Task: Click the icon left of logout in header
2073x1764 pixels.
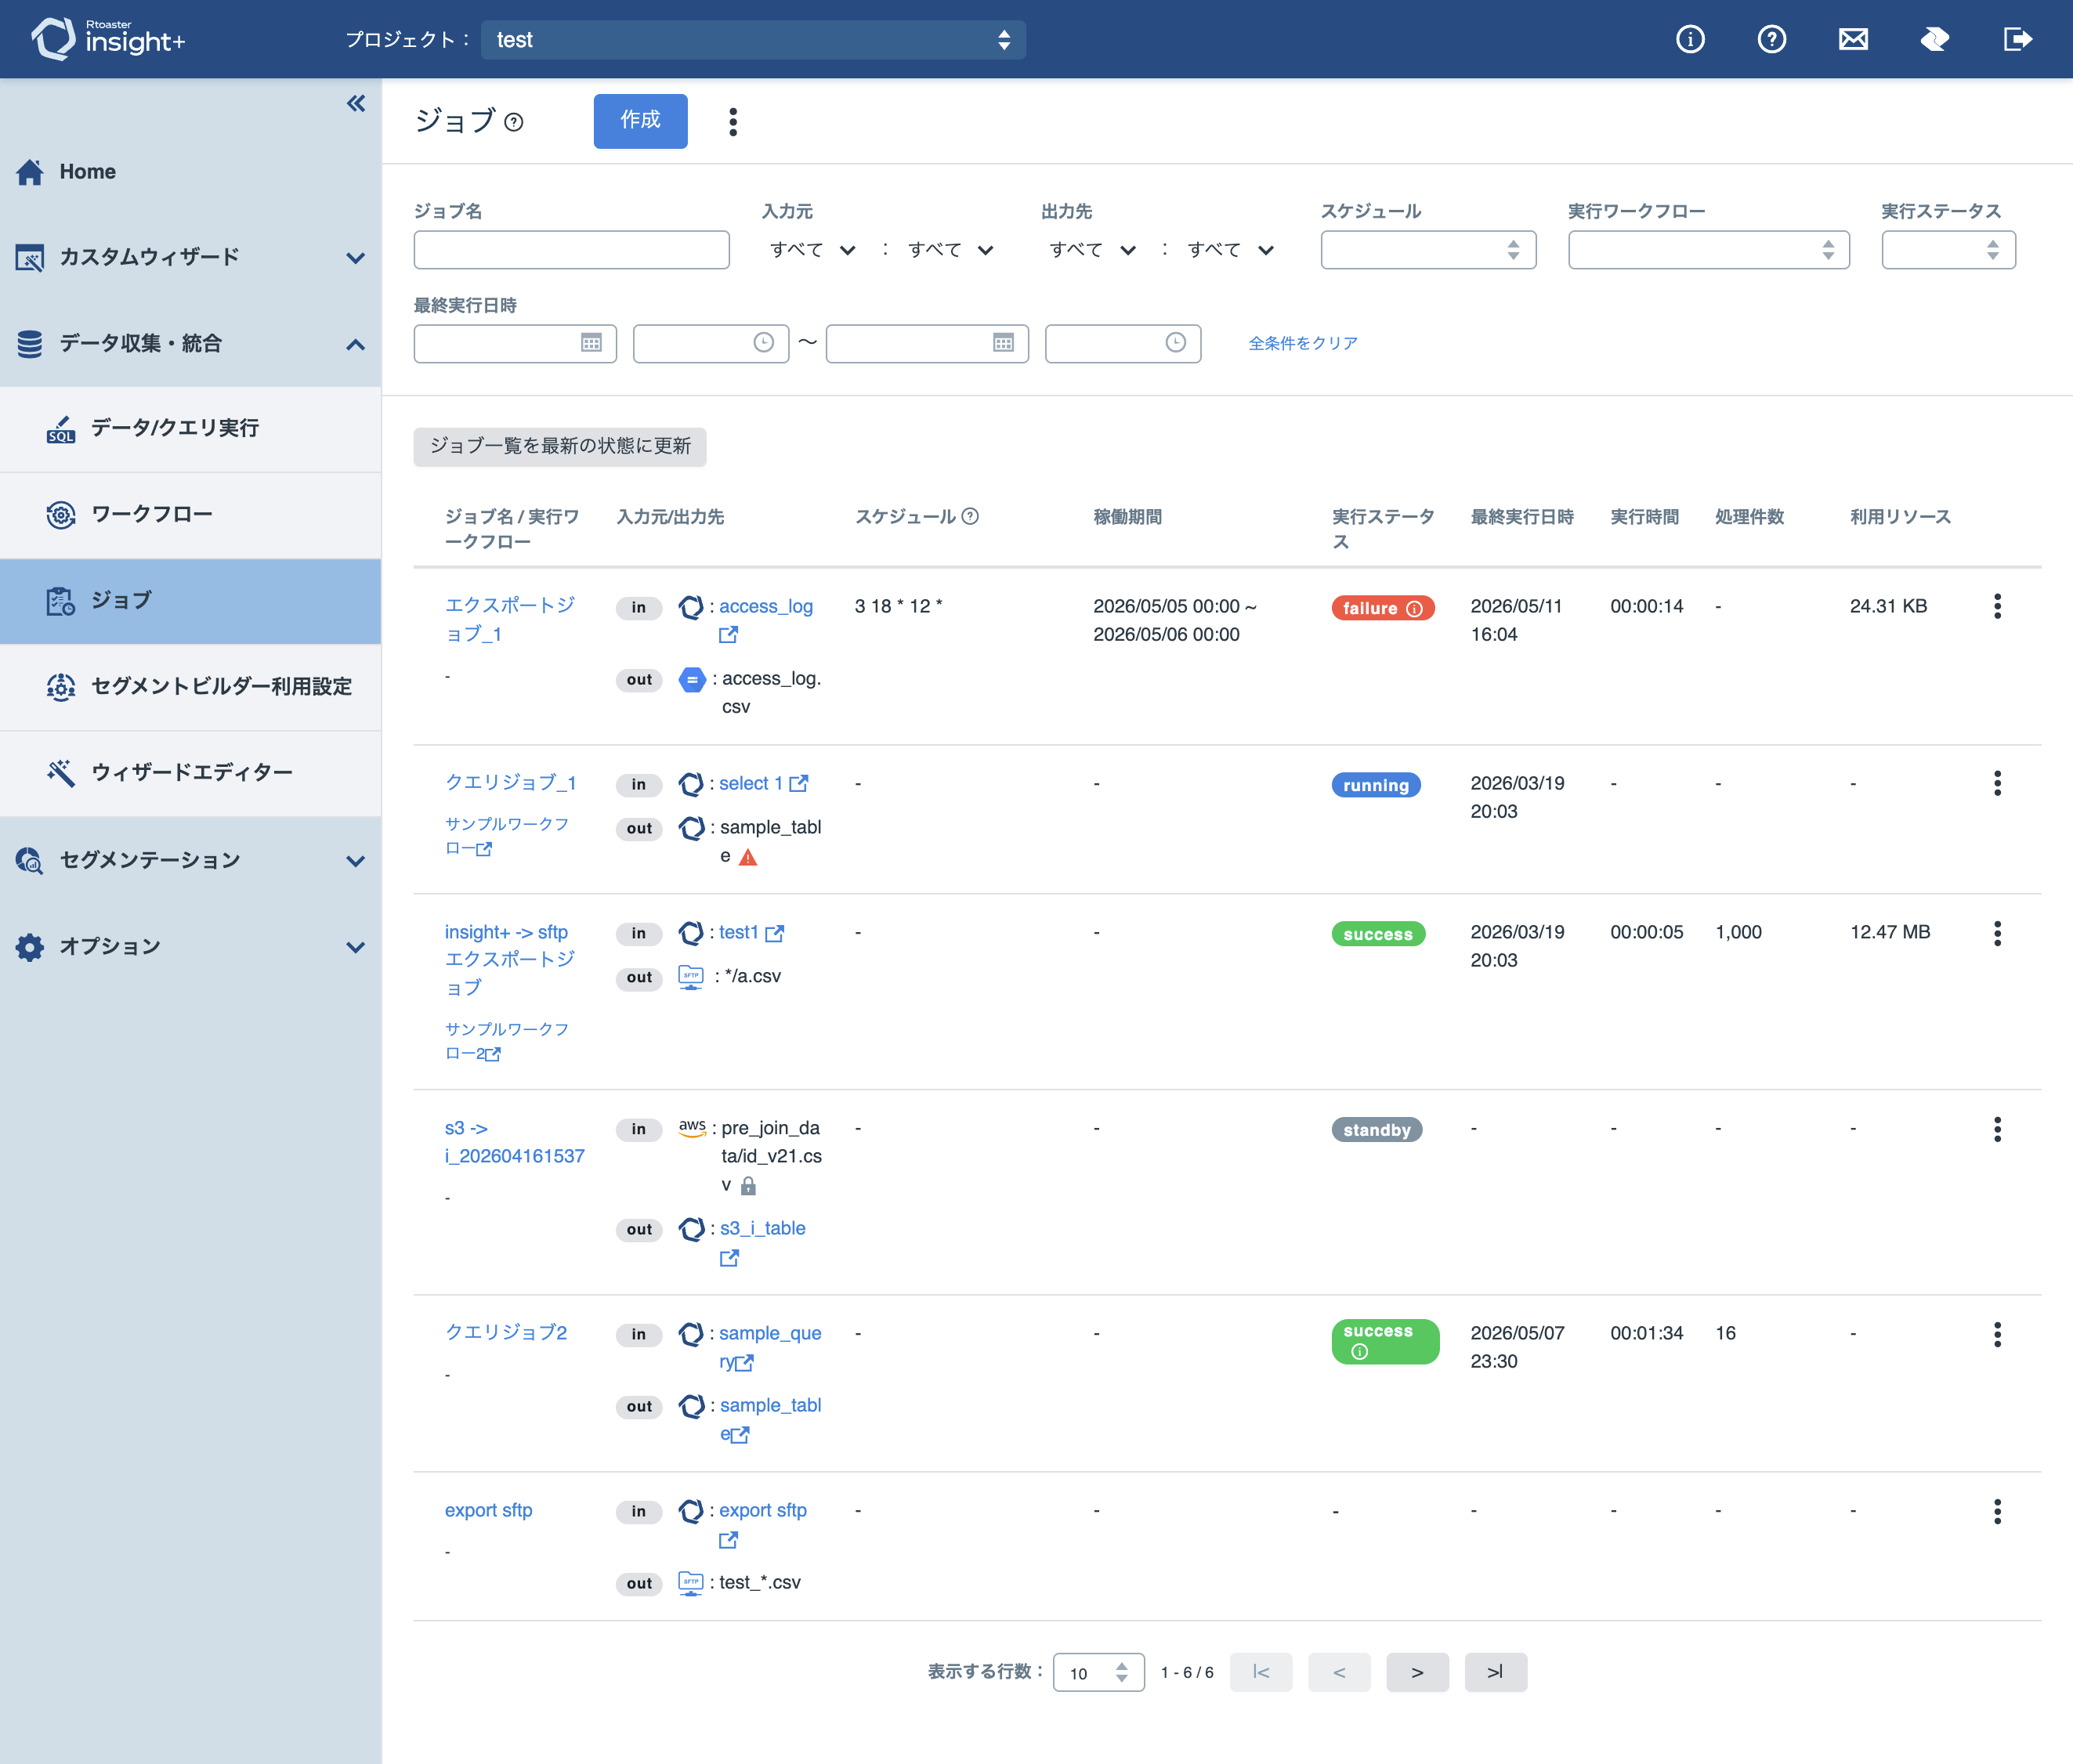Action: pos(1935,39)
